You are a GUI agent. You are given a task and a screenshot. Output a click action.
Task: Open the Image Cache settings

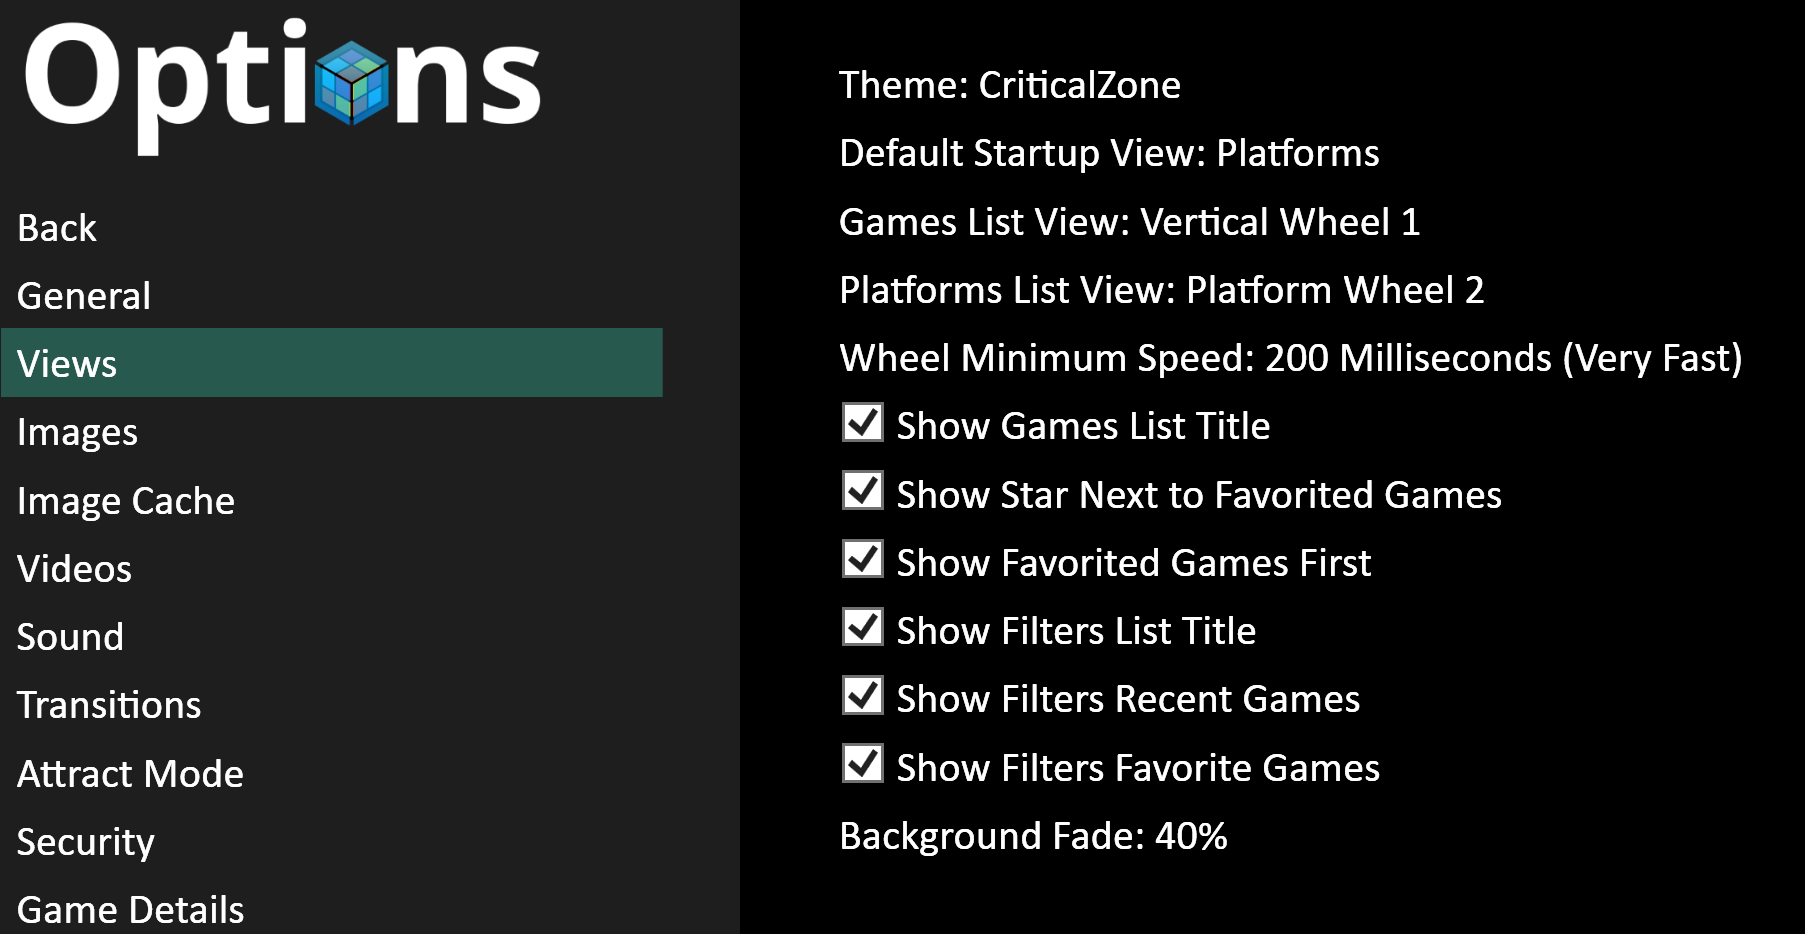126,501
